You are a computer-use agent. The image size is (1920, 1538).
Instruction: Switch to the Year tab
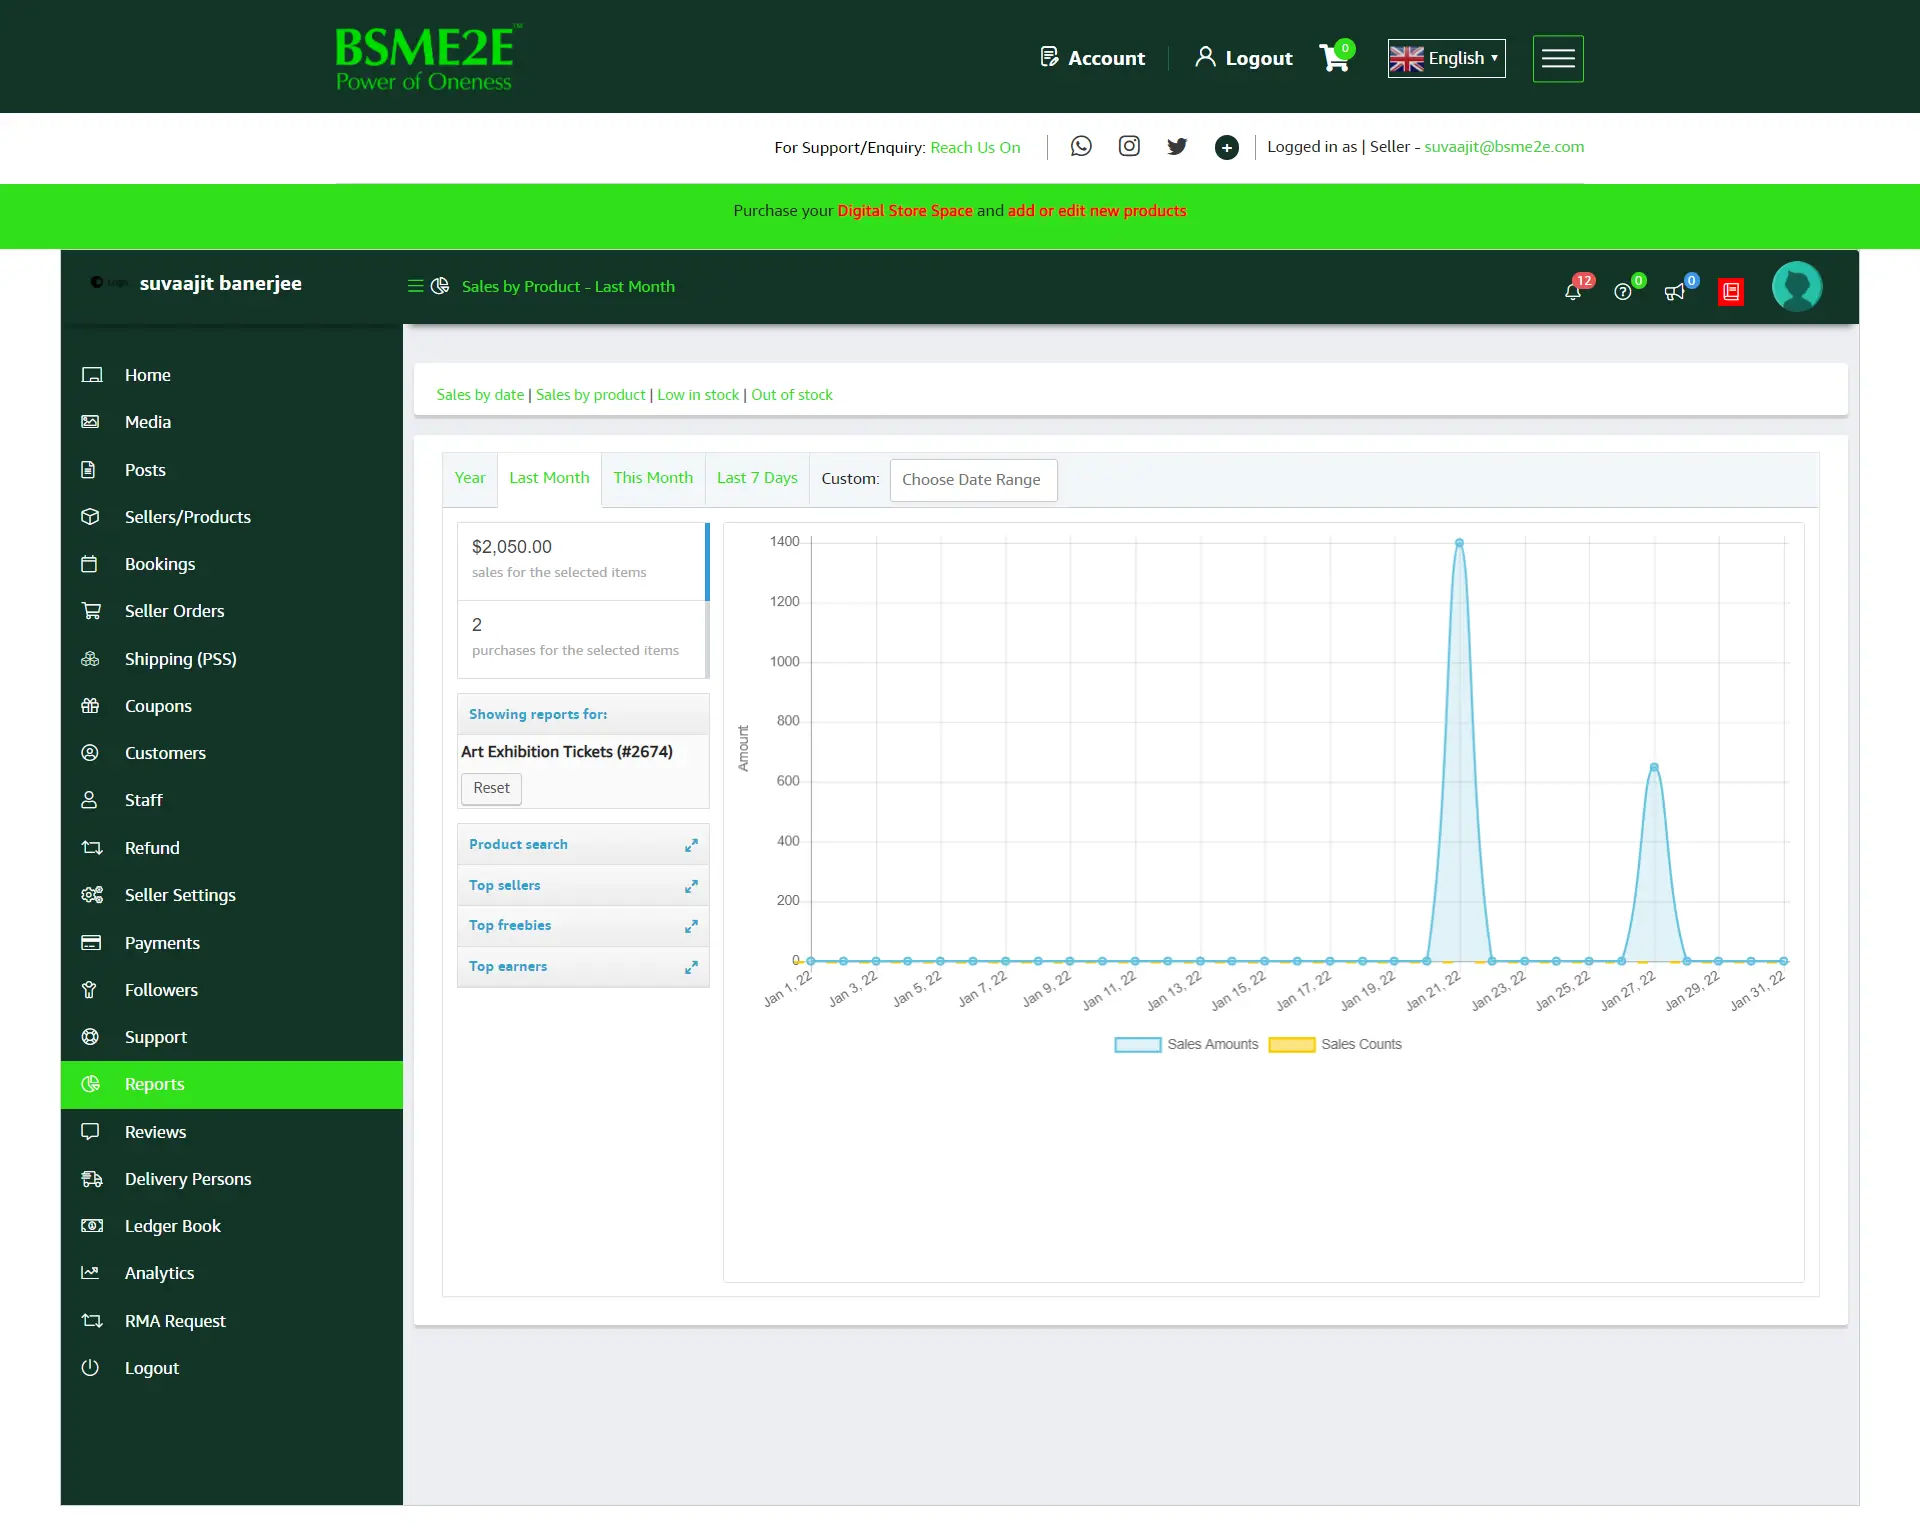[x=470, y=478]
